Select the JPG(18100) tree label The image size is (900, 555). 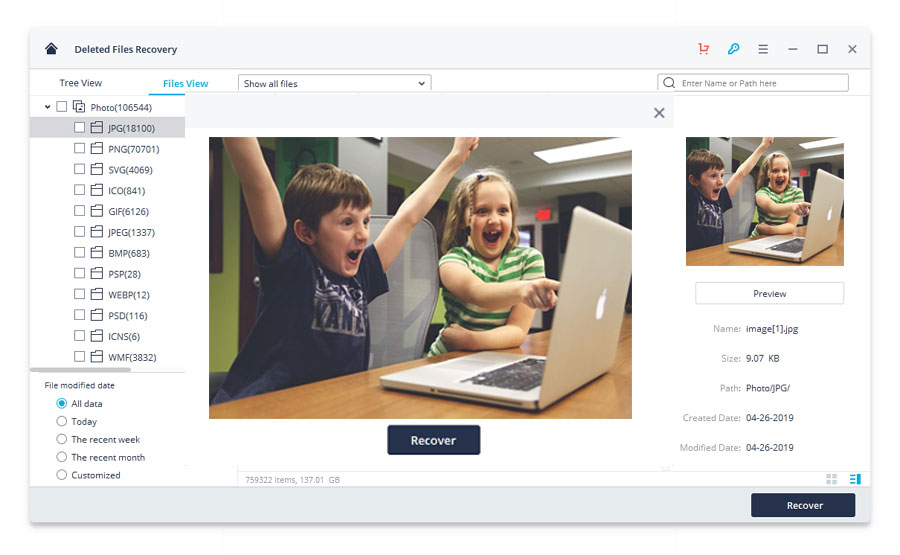pyautogui.click(x=131, y=128)
